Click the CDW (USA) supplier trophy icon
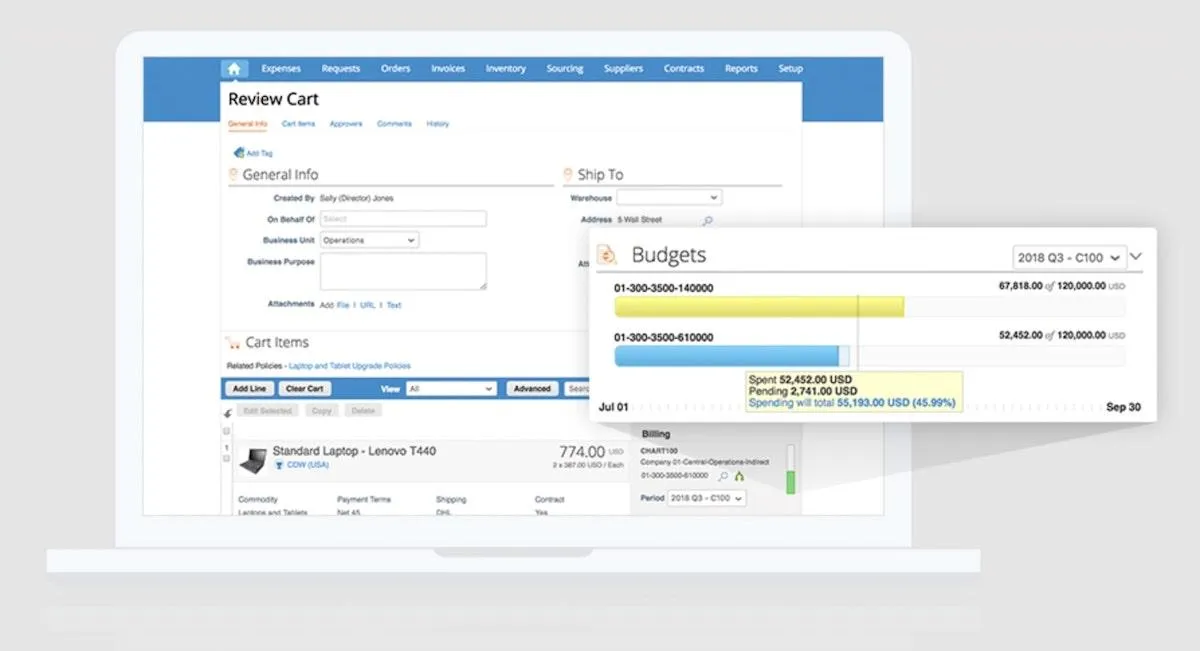 278,465
